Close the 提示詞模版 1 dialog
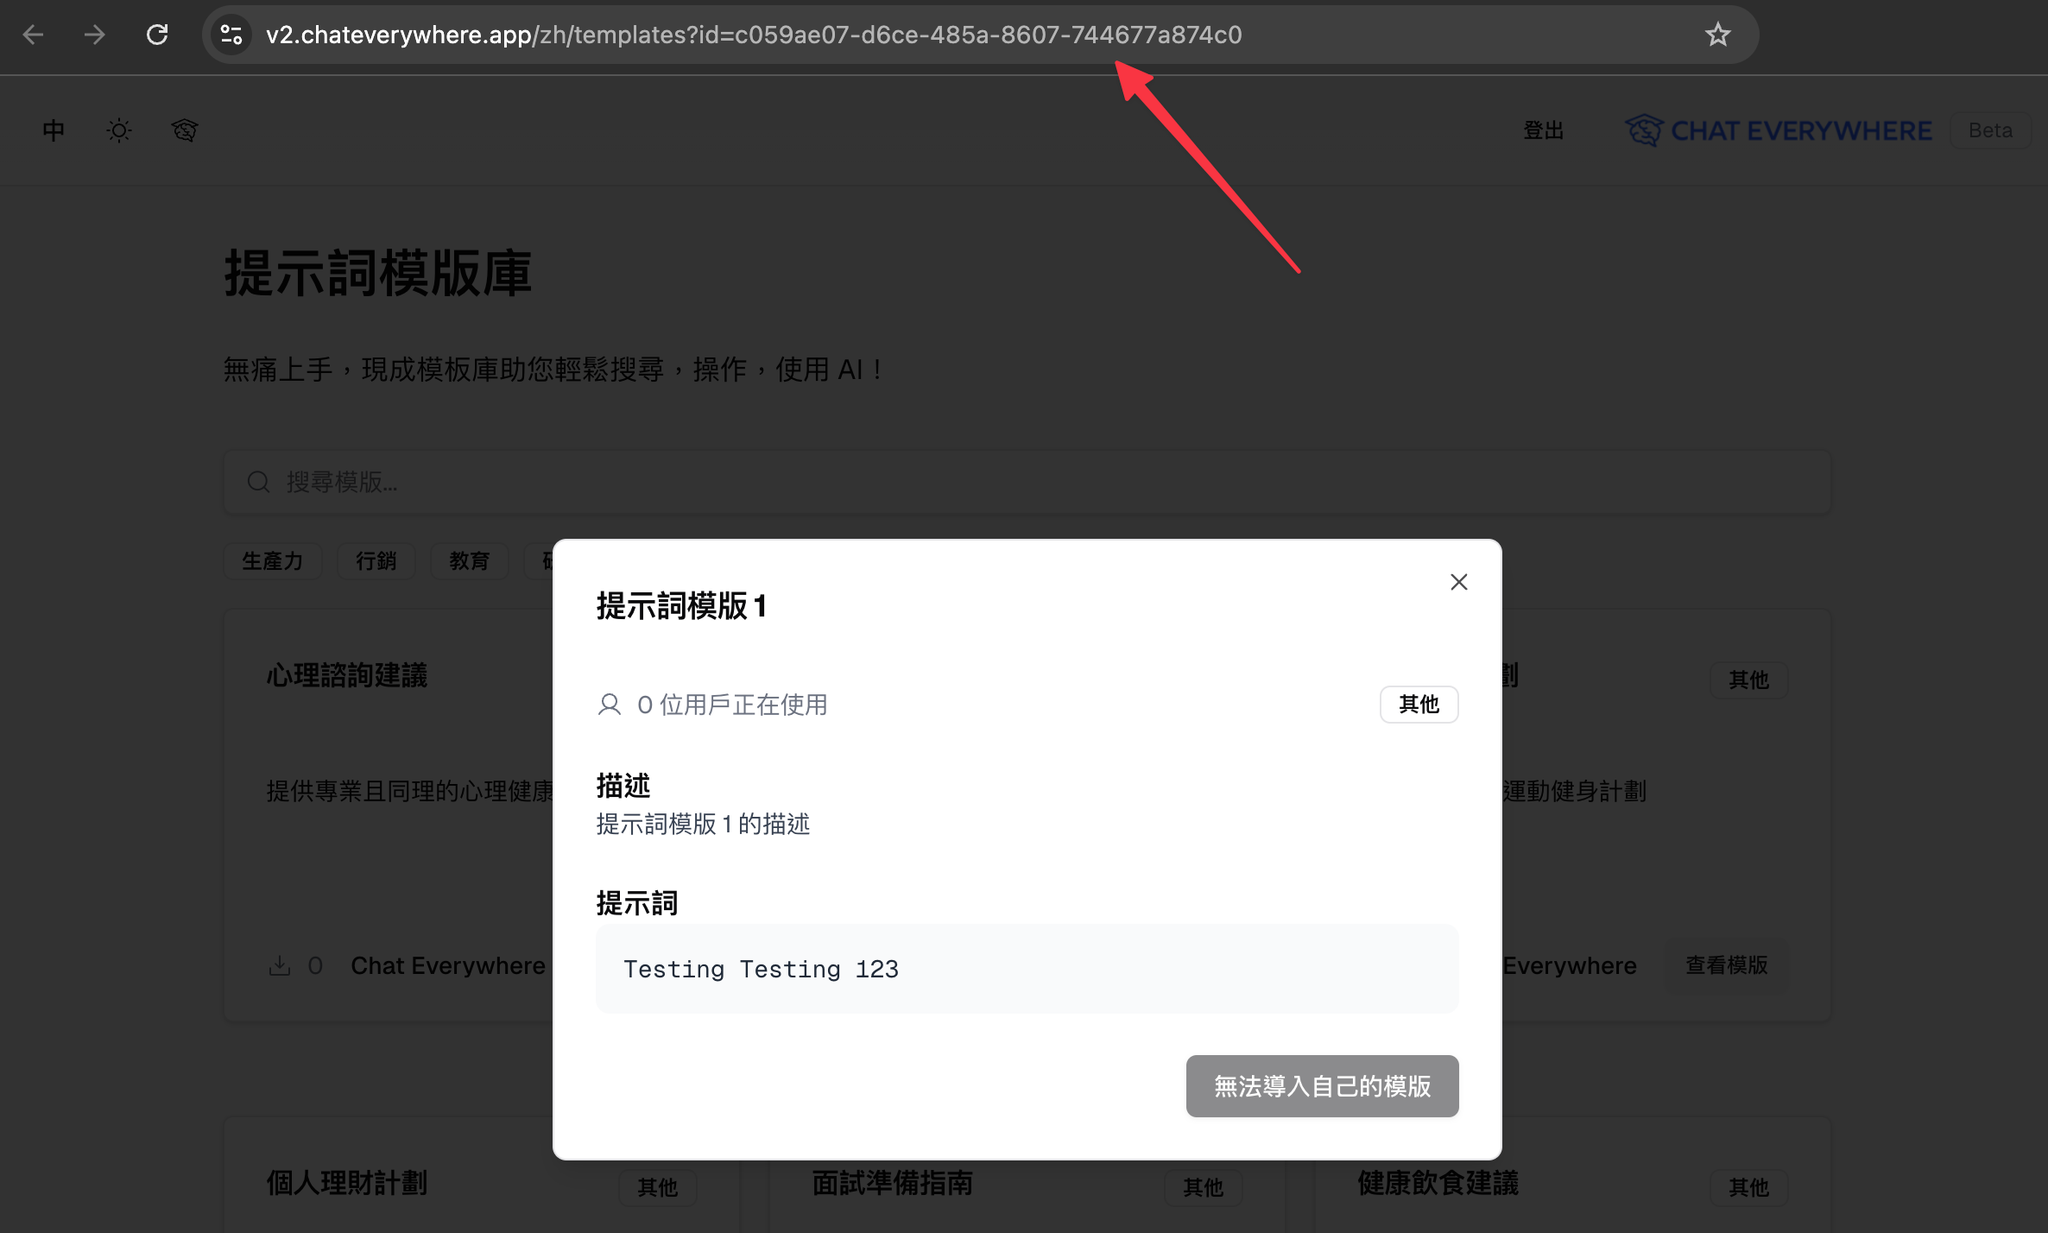2048x1233 pixels. [1459, 582]
